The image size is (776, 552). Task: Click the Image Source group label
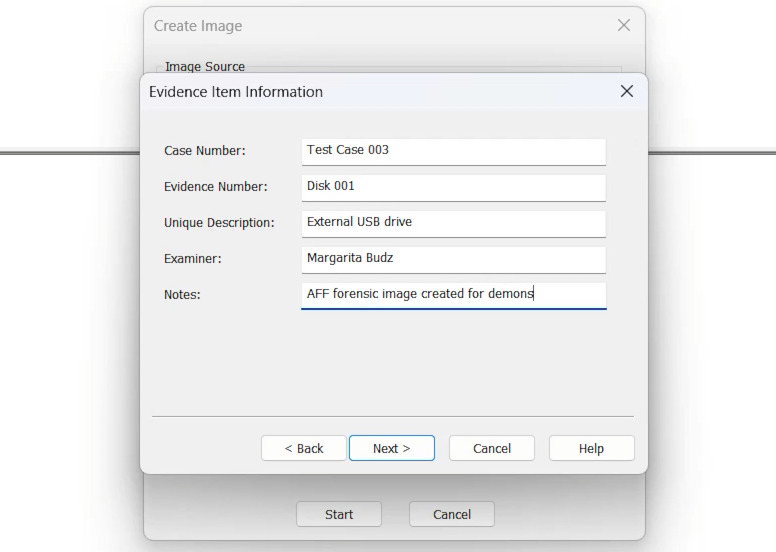pyautogui.click(x=205, y=66)
